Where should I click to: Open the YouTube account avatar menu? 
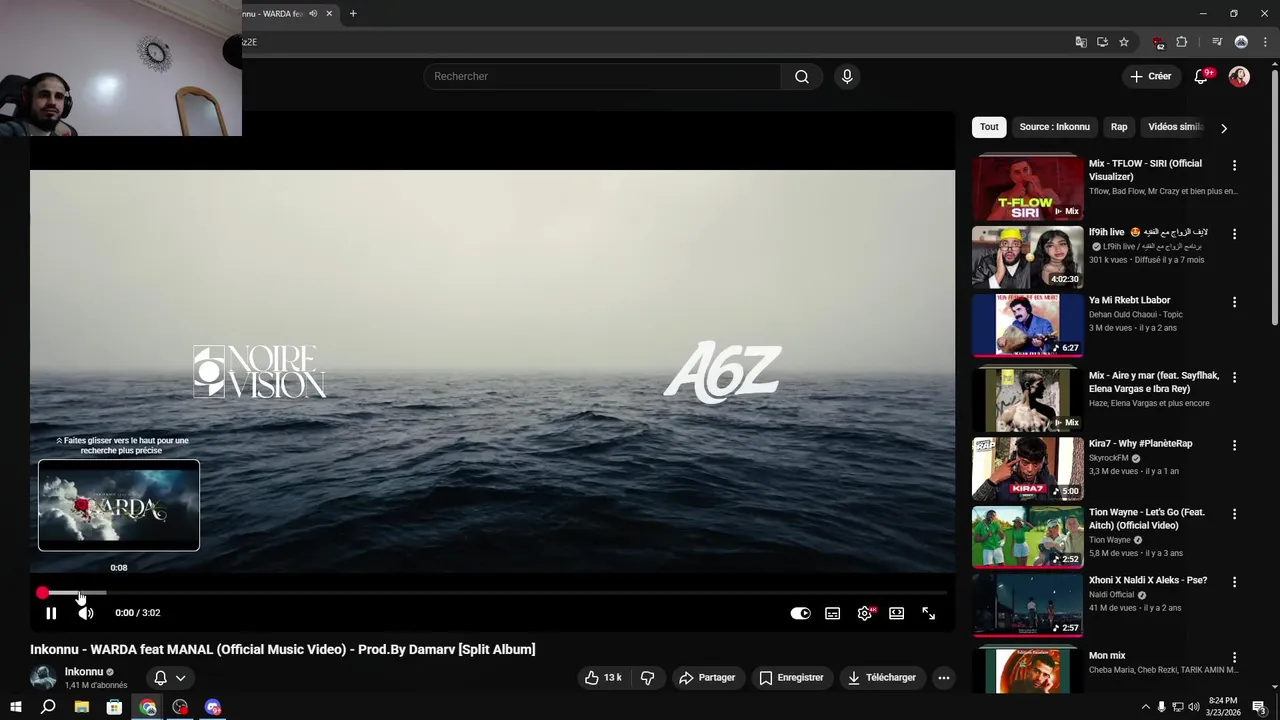1239,76
